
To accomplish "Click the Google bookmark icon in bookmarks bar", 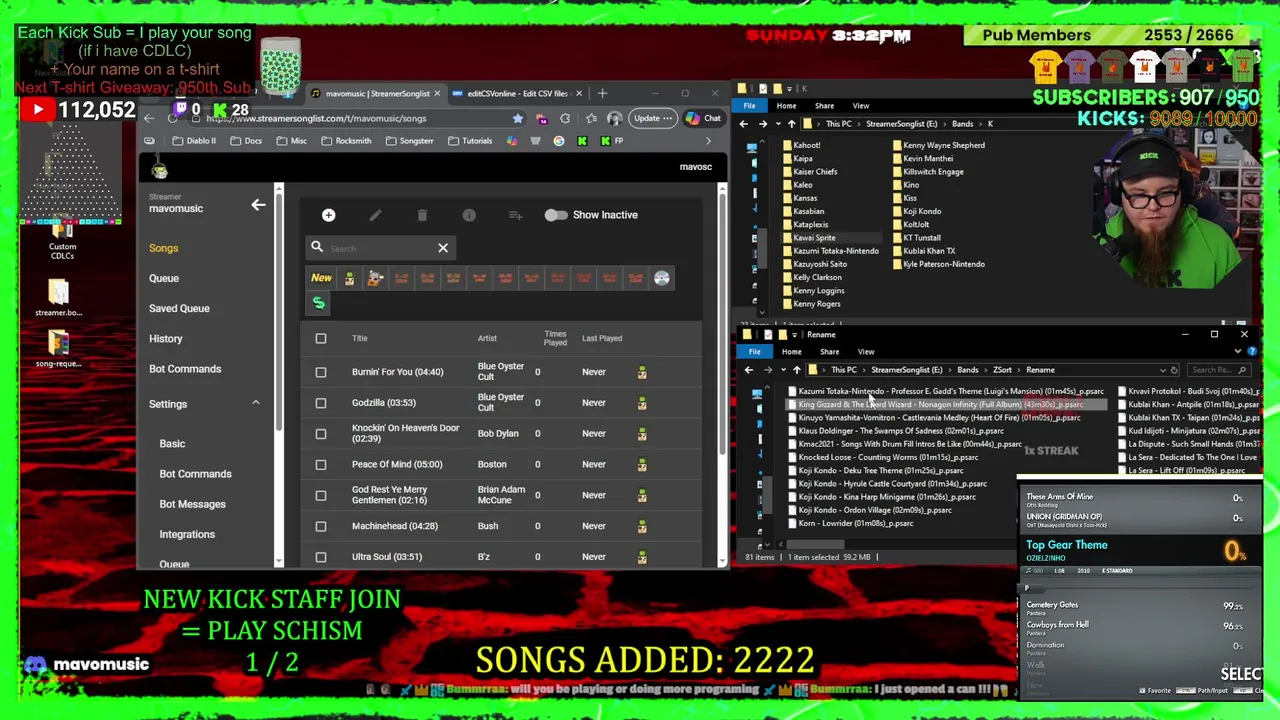I will coord(559,141).
